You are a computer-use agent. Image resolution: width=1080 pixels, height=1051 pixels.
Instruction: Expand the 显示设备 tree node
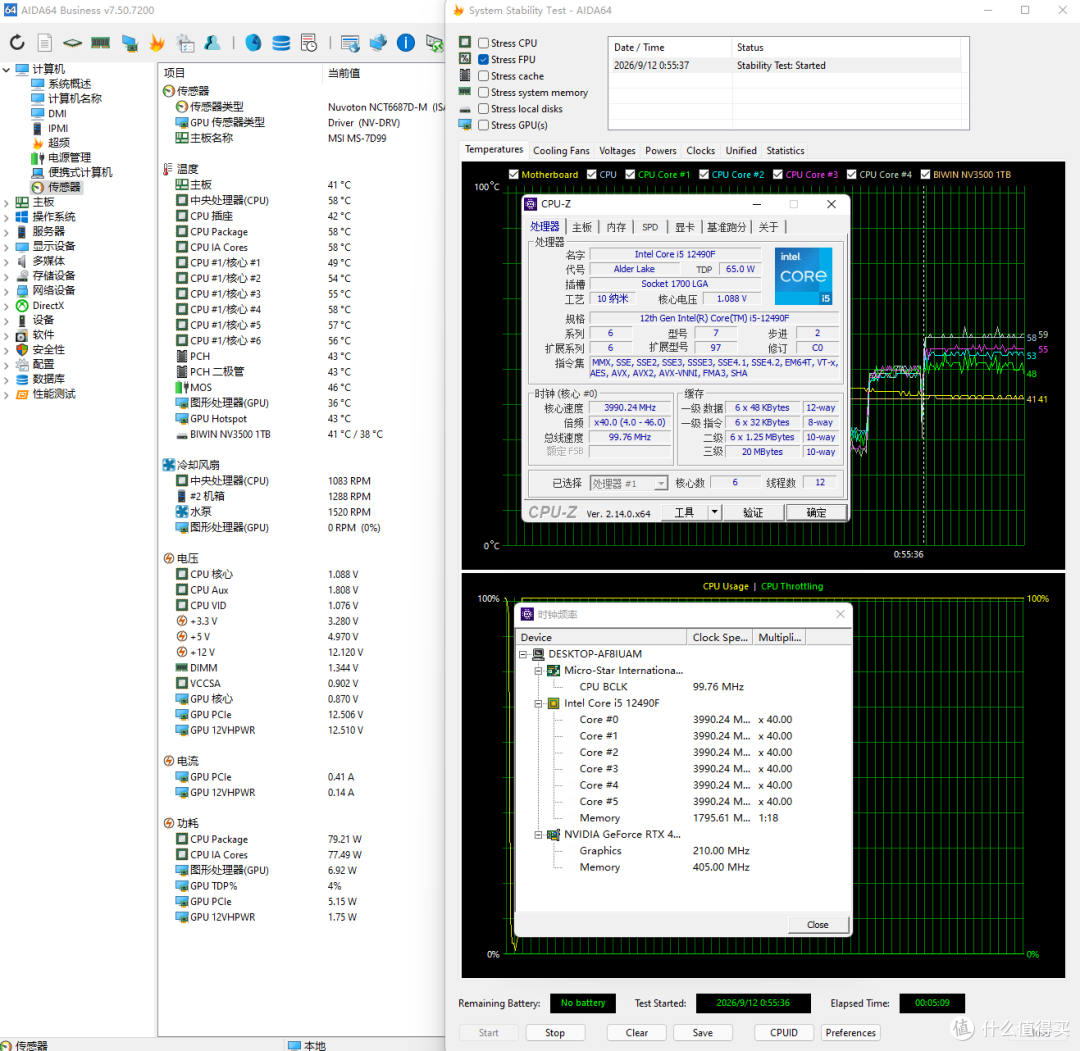tap(6, 247)
